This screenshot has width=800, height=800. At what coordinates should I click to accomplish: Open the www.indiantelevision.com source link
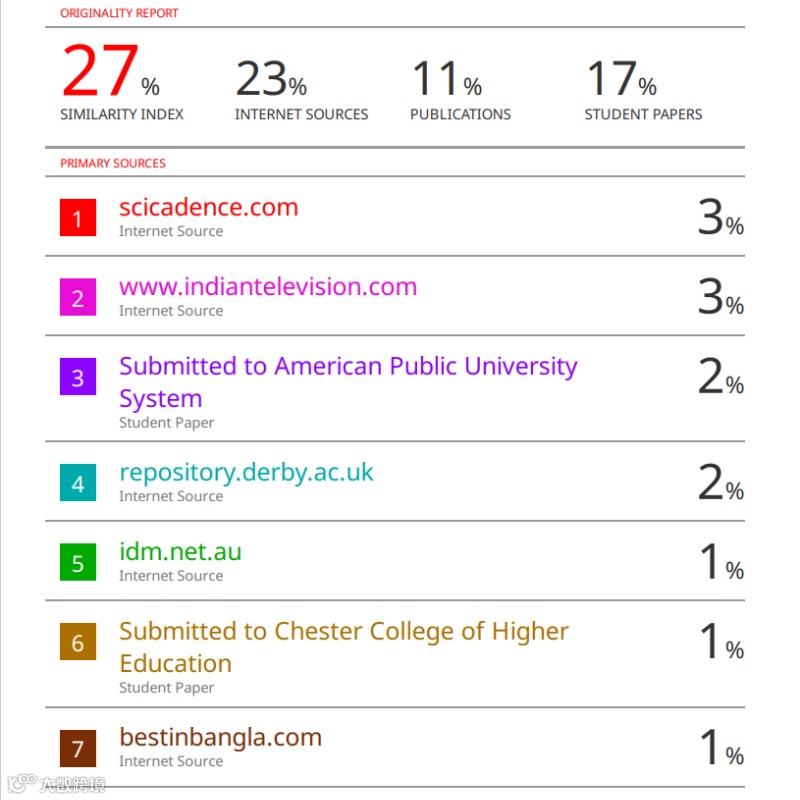tap(268, 287)
